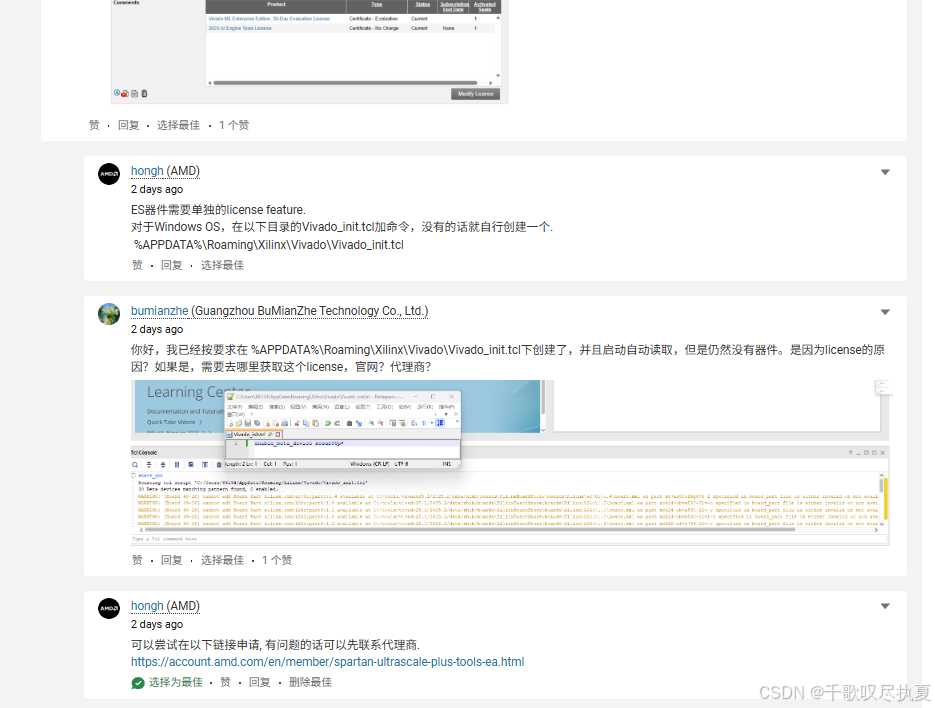Enlarge bumianzhe's Tcl Console screenshot
Viewport: 935px width, 708px height.
coord(510,462)
